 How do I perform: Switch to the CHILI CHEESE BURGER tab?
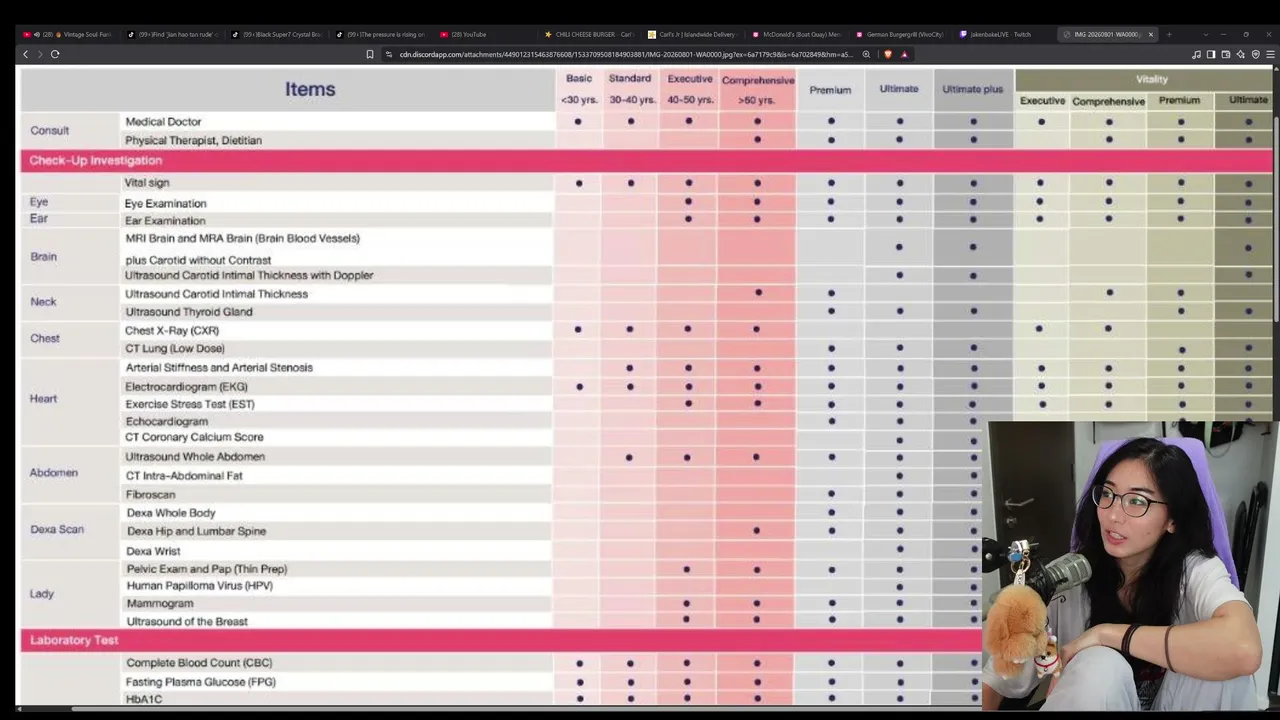coord(590,34)
